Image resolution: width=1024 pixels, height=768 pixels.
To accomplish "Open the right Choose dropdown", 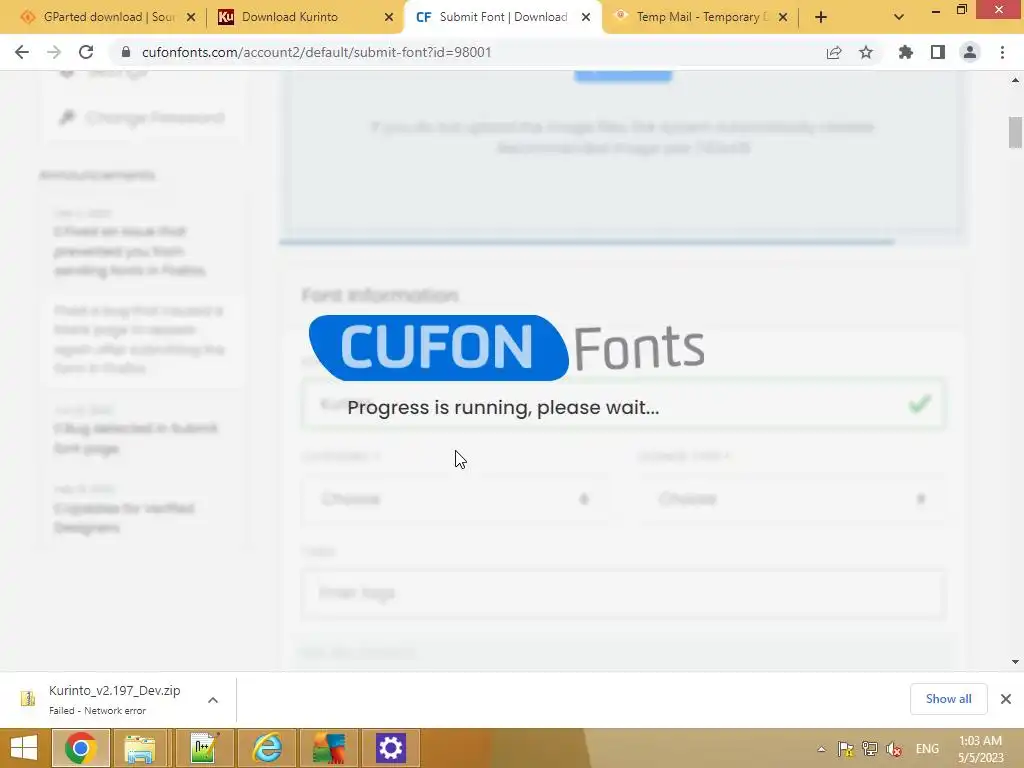I will 792,499.
